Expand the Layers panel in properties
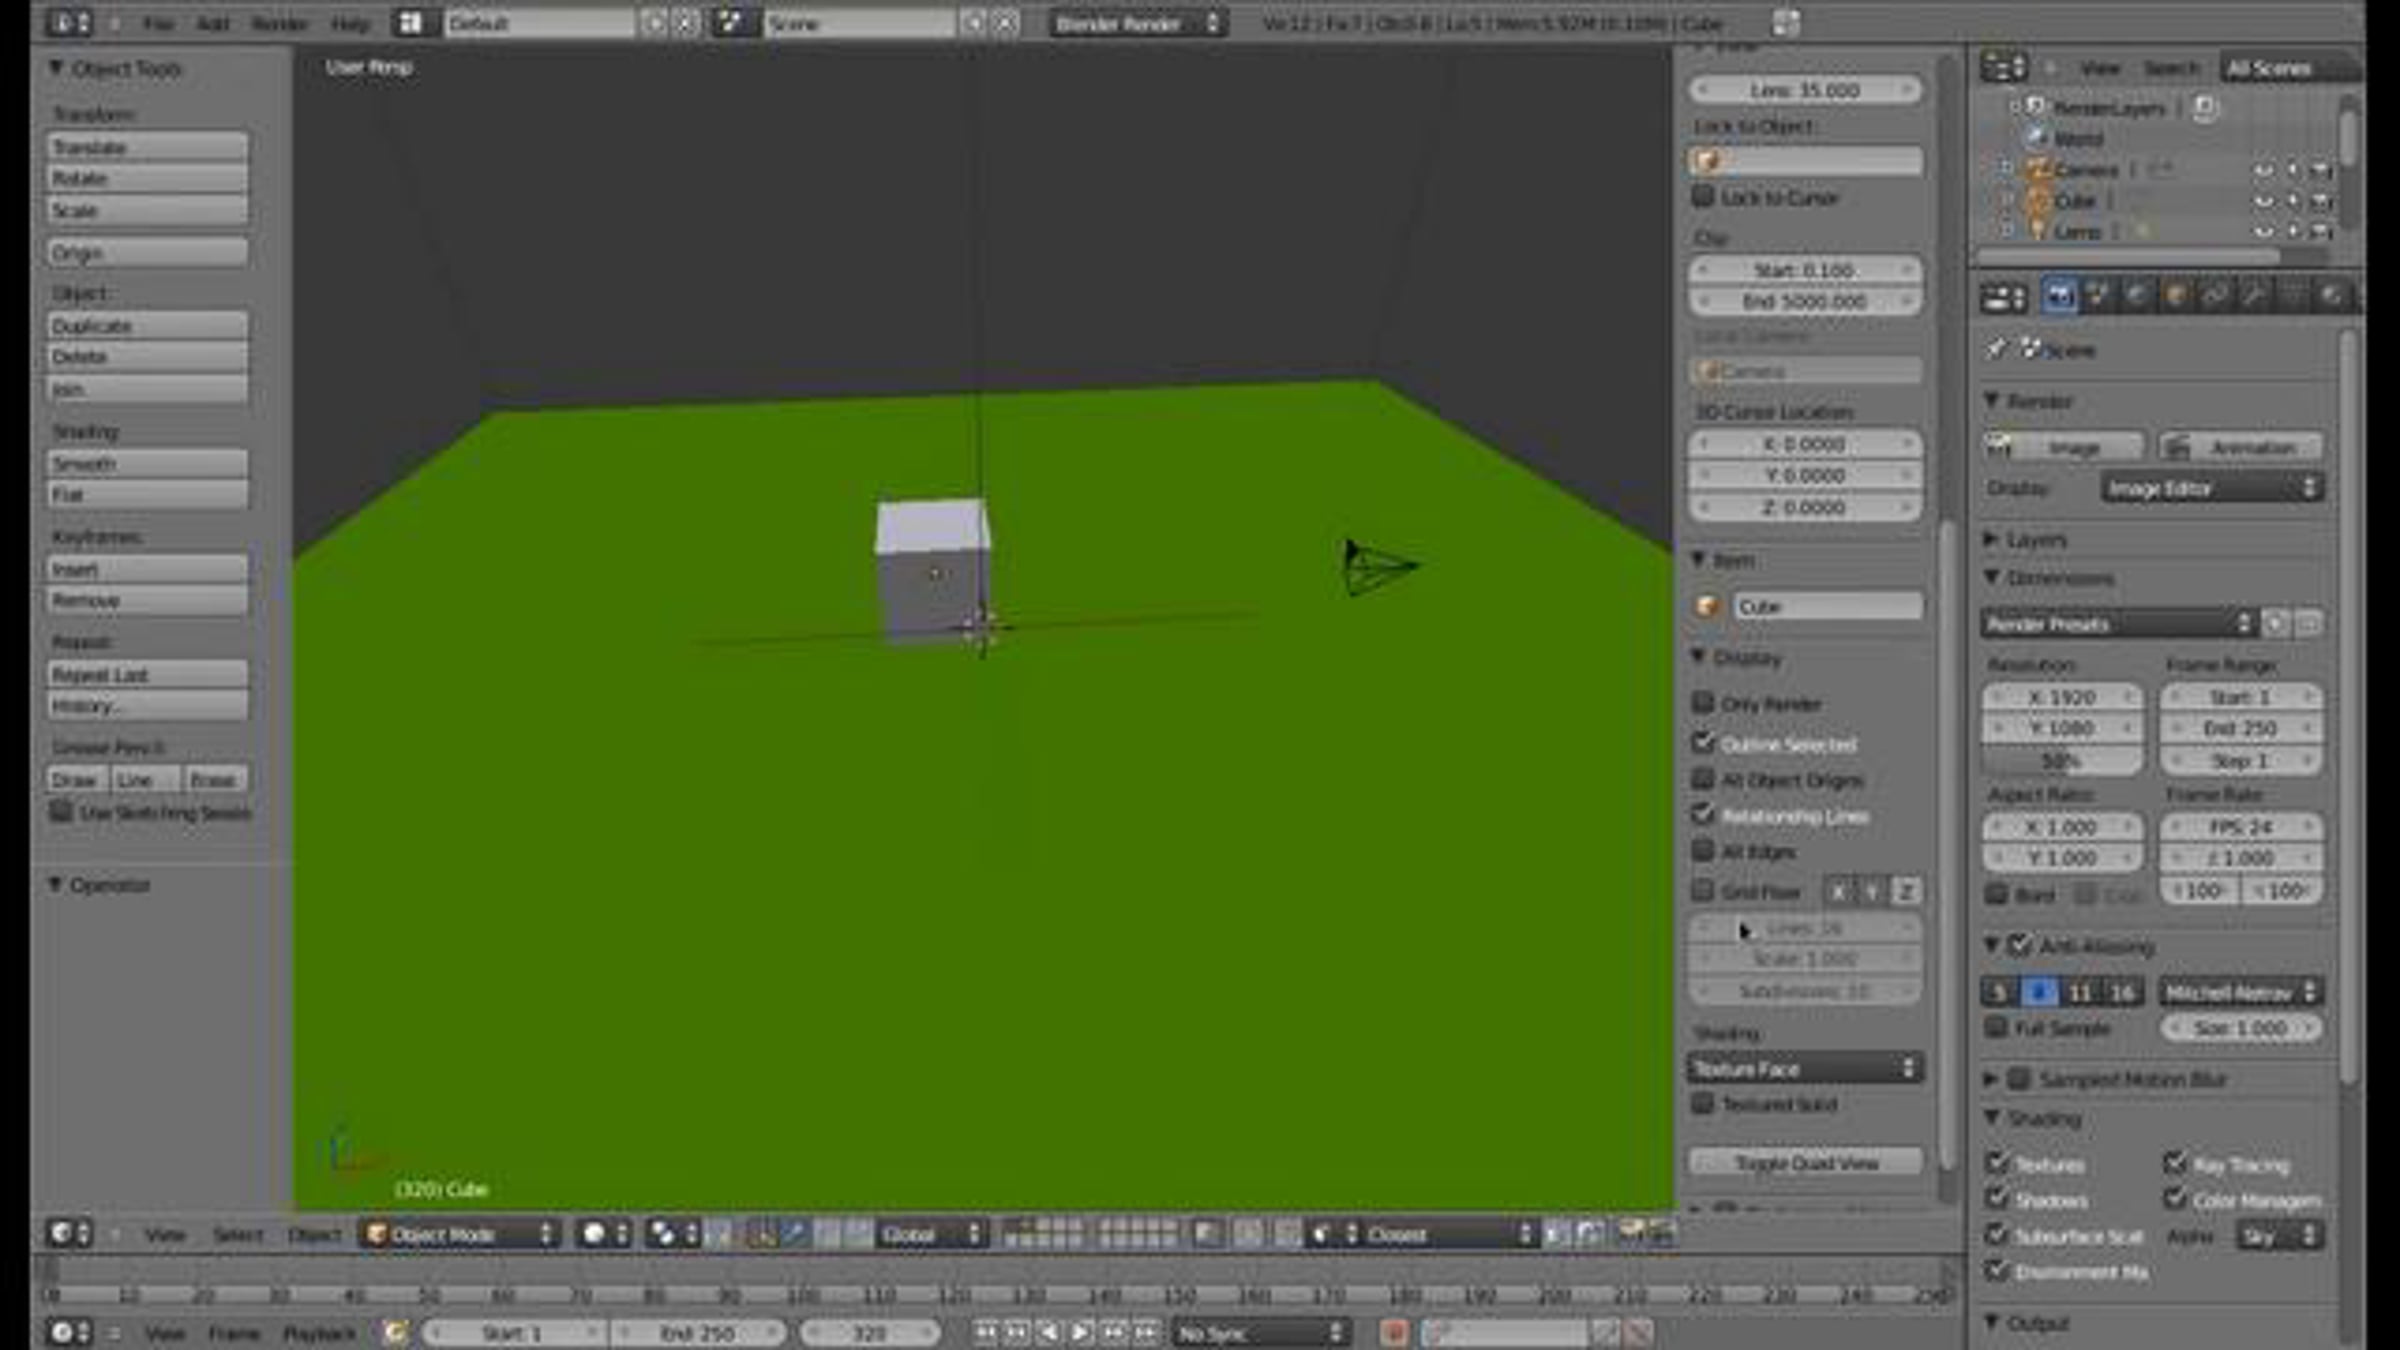The height and width of the screenshot is (1350, 2400). point(2036,540)
